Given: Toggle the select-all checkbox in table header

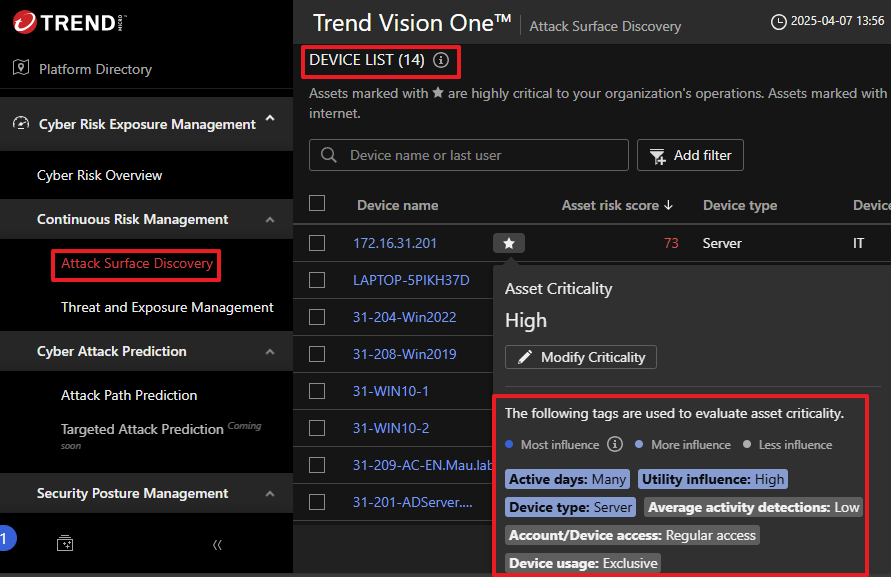Looking at the screenshot, I should click(317, 204).
